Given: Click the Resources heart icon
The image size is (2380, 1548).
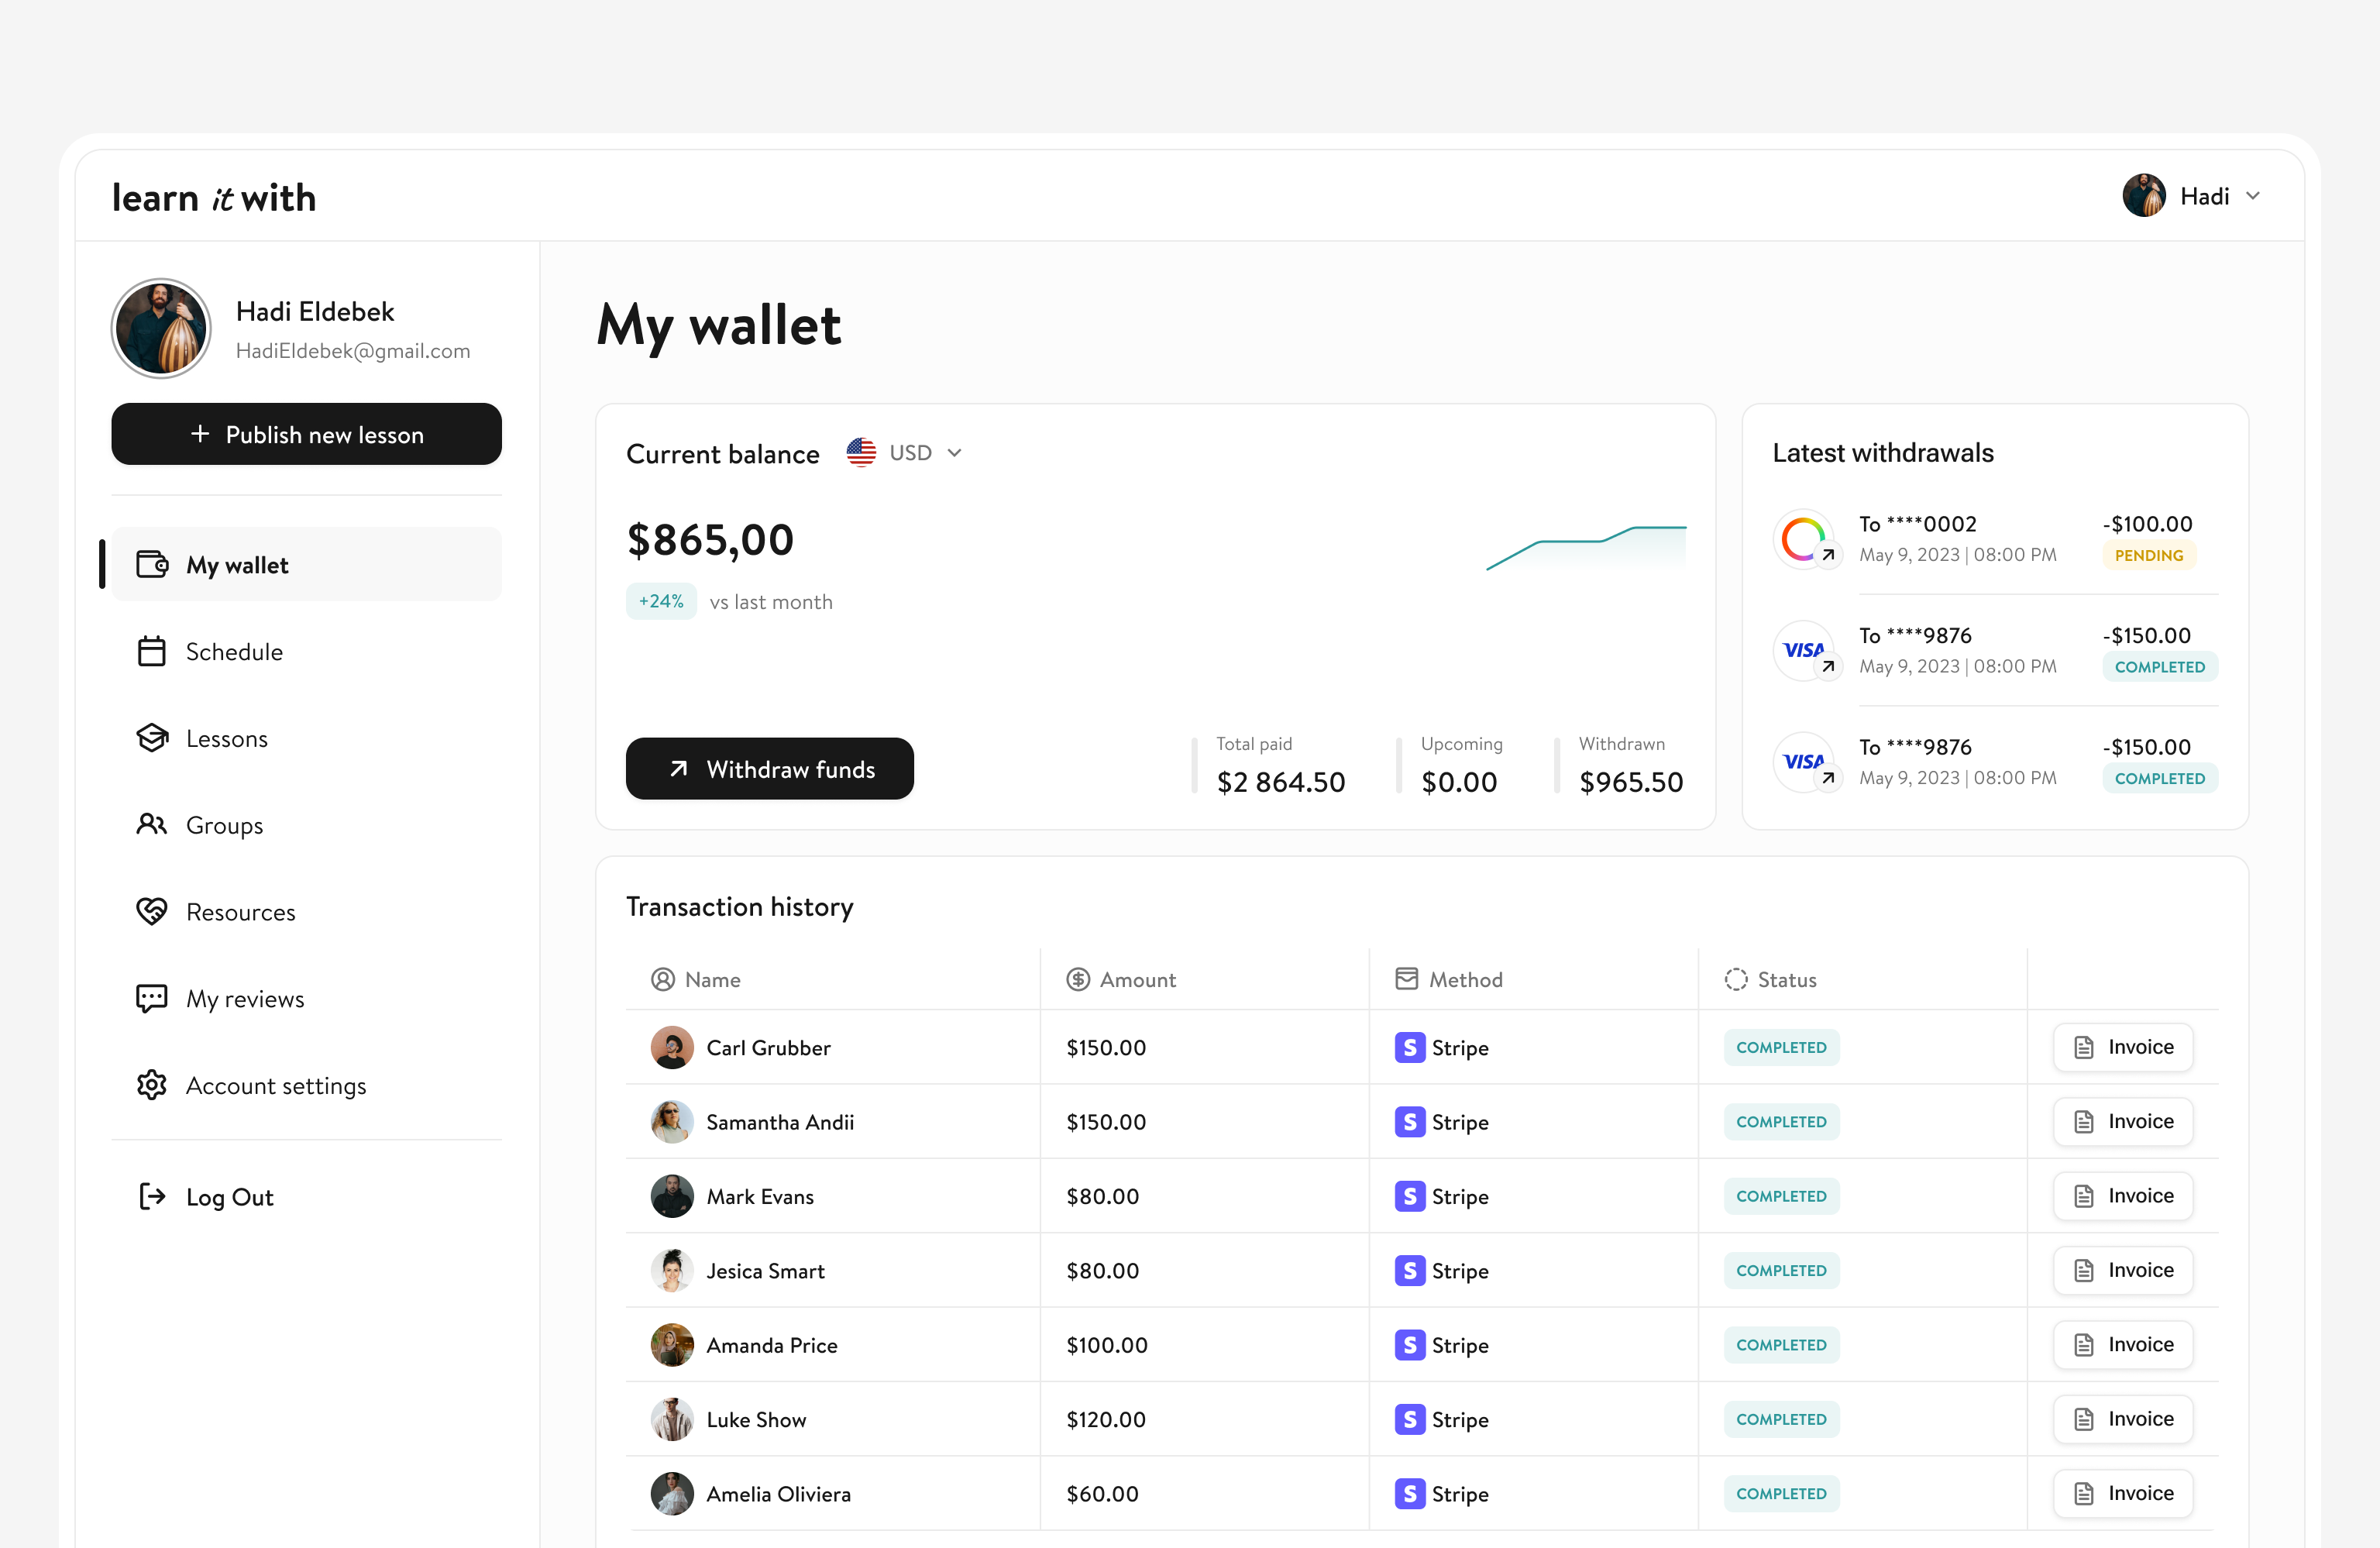Looking at the screenshot, I should (152, 911).
